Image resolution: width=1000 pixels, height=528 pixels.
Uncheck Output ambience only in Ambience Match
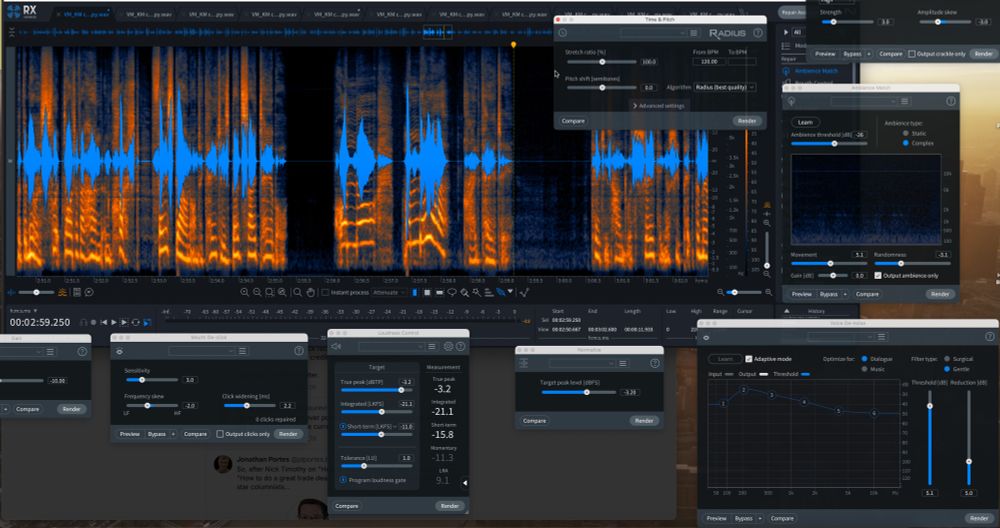(x=878, y=275)
